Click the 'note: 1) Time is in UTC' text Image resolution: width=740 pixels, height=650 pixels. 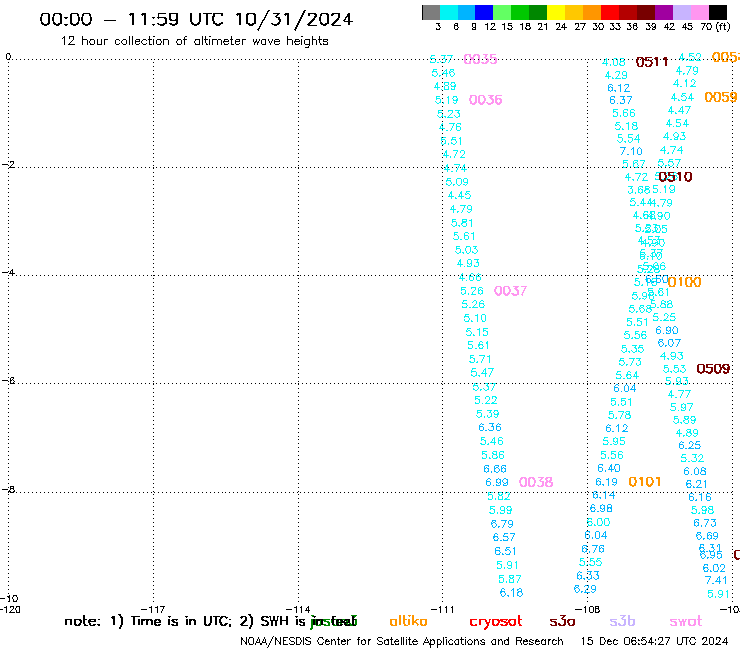(148, 621)
